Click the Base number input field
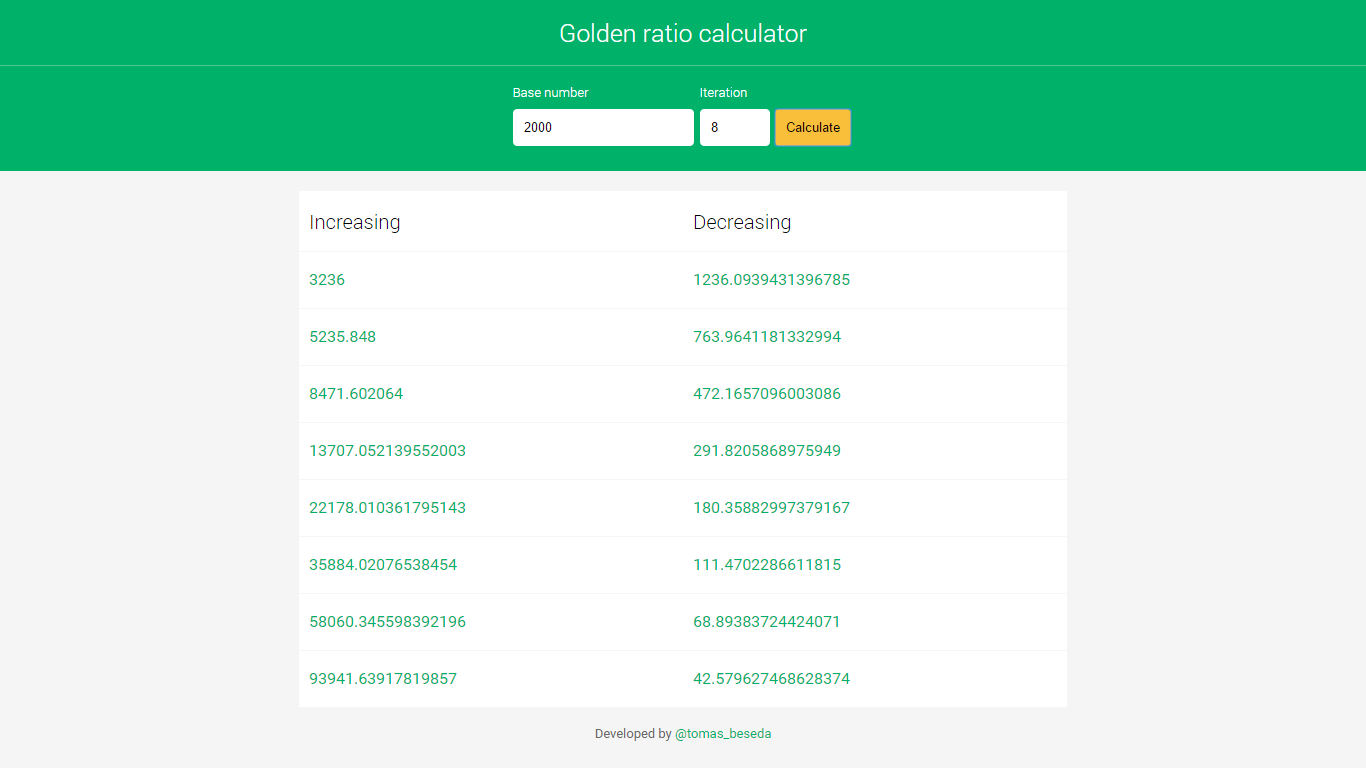Viewport: 1366px width, 768px height. point(603,127)
